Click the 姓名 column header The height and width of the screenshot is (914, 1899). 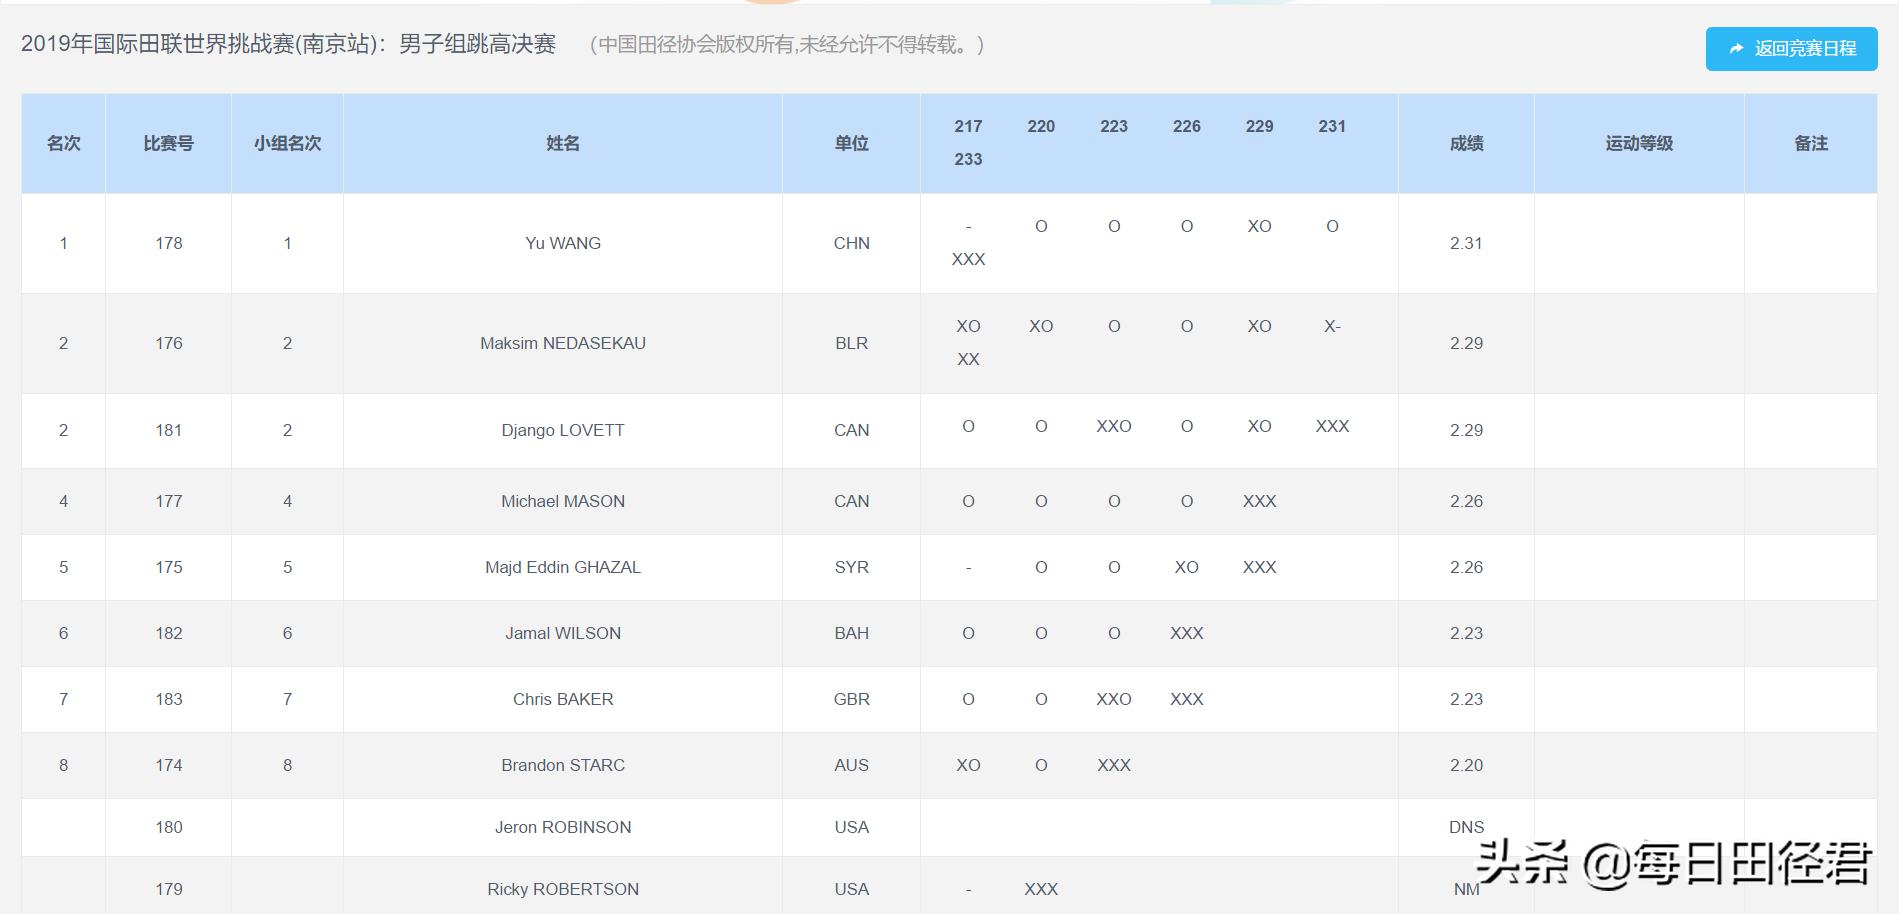pyautogui.click(x=562, y=143)
